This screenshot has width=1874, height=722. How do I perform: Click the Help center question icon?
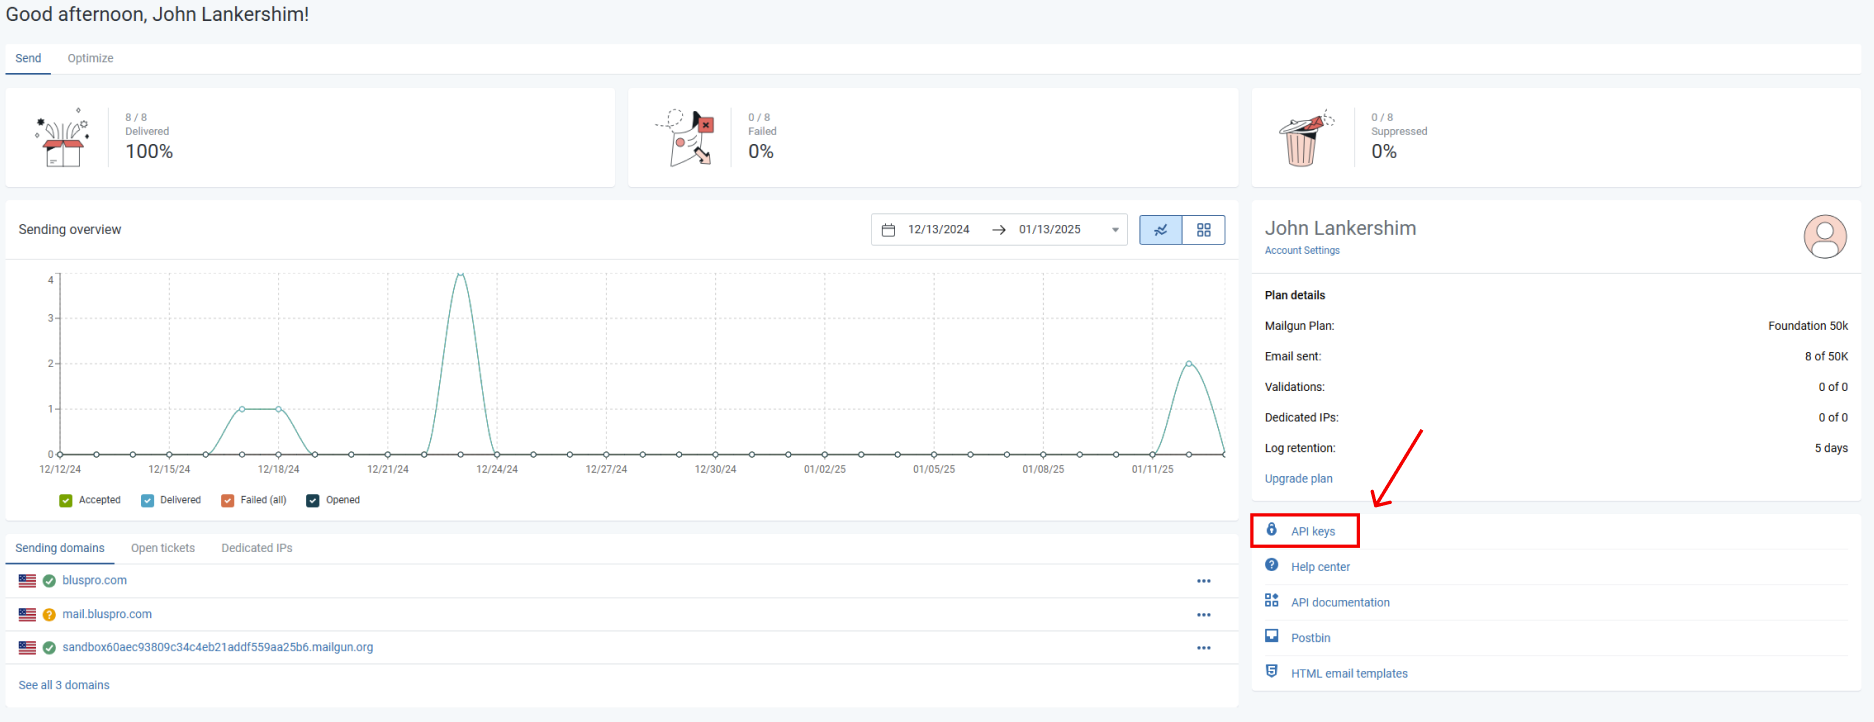tap(1272, 565)
